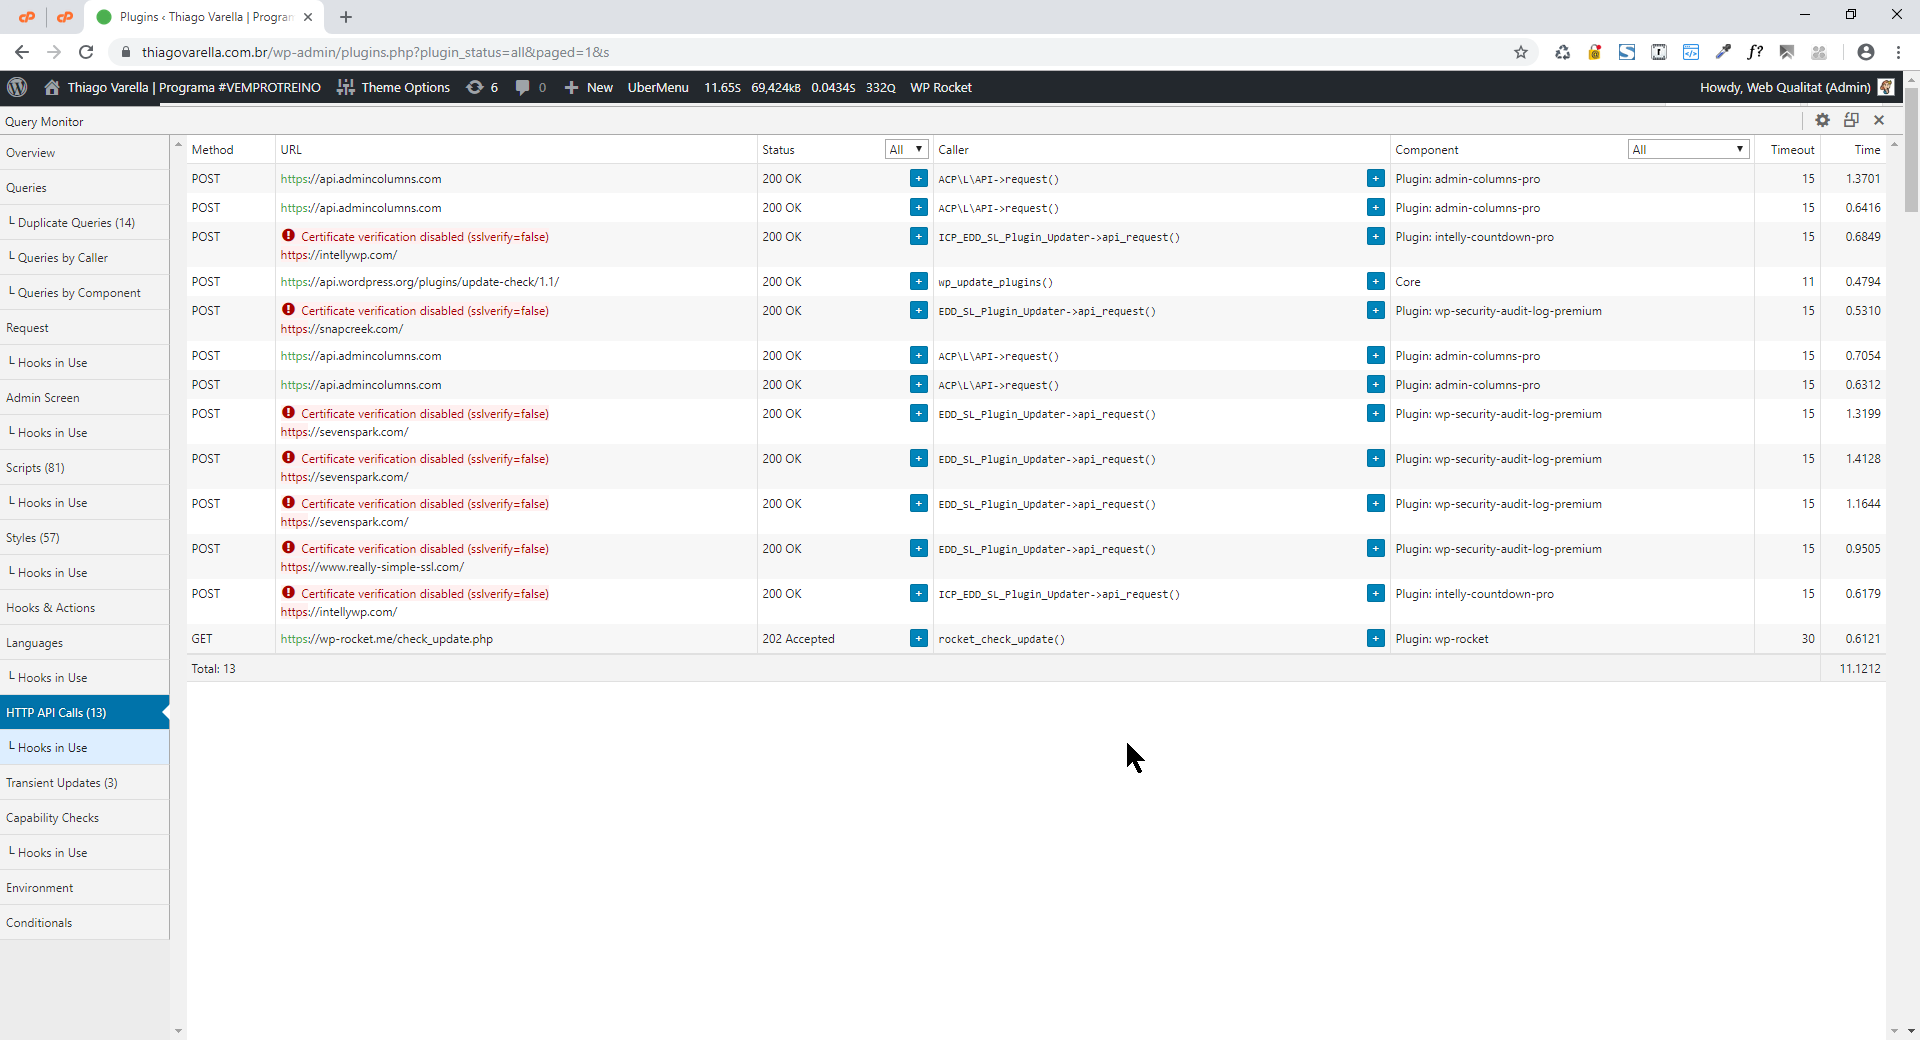The image size is (1920, 1040).
Task: Open the comments bubble showing 0
Action: coord(531,87)
